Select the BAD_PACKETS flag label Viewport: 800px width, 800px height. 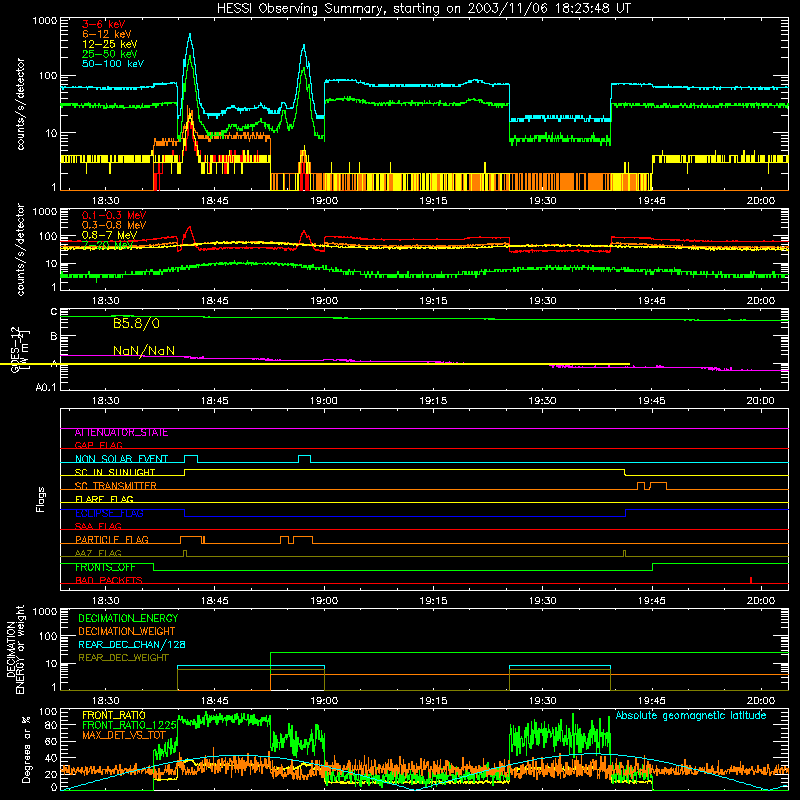coord(109,580)
